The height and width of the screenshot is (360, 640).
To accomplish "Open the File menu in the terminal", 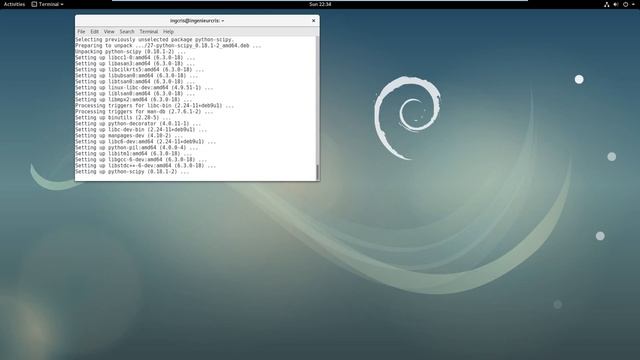I will tap(81, 31).
